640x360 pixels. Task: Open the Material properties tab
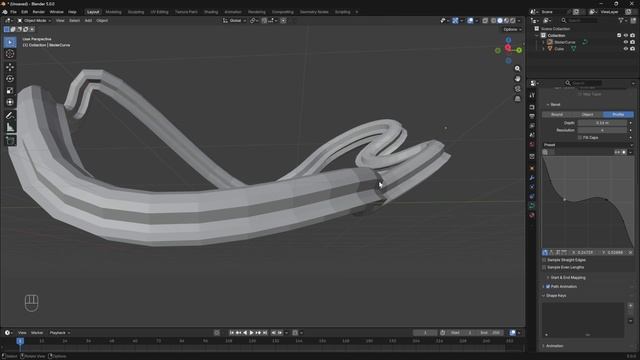coord(532,215)
